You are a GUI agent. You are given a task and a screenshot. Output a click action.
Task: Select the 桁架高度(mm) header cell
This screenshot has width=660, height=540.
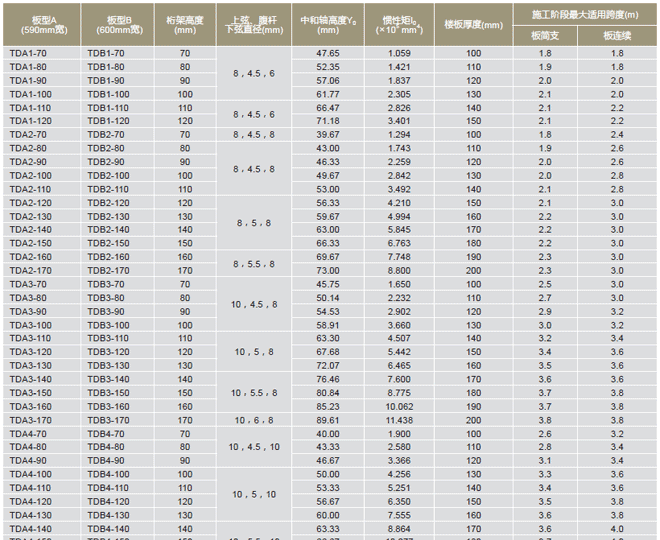pos(185,24)
